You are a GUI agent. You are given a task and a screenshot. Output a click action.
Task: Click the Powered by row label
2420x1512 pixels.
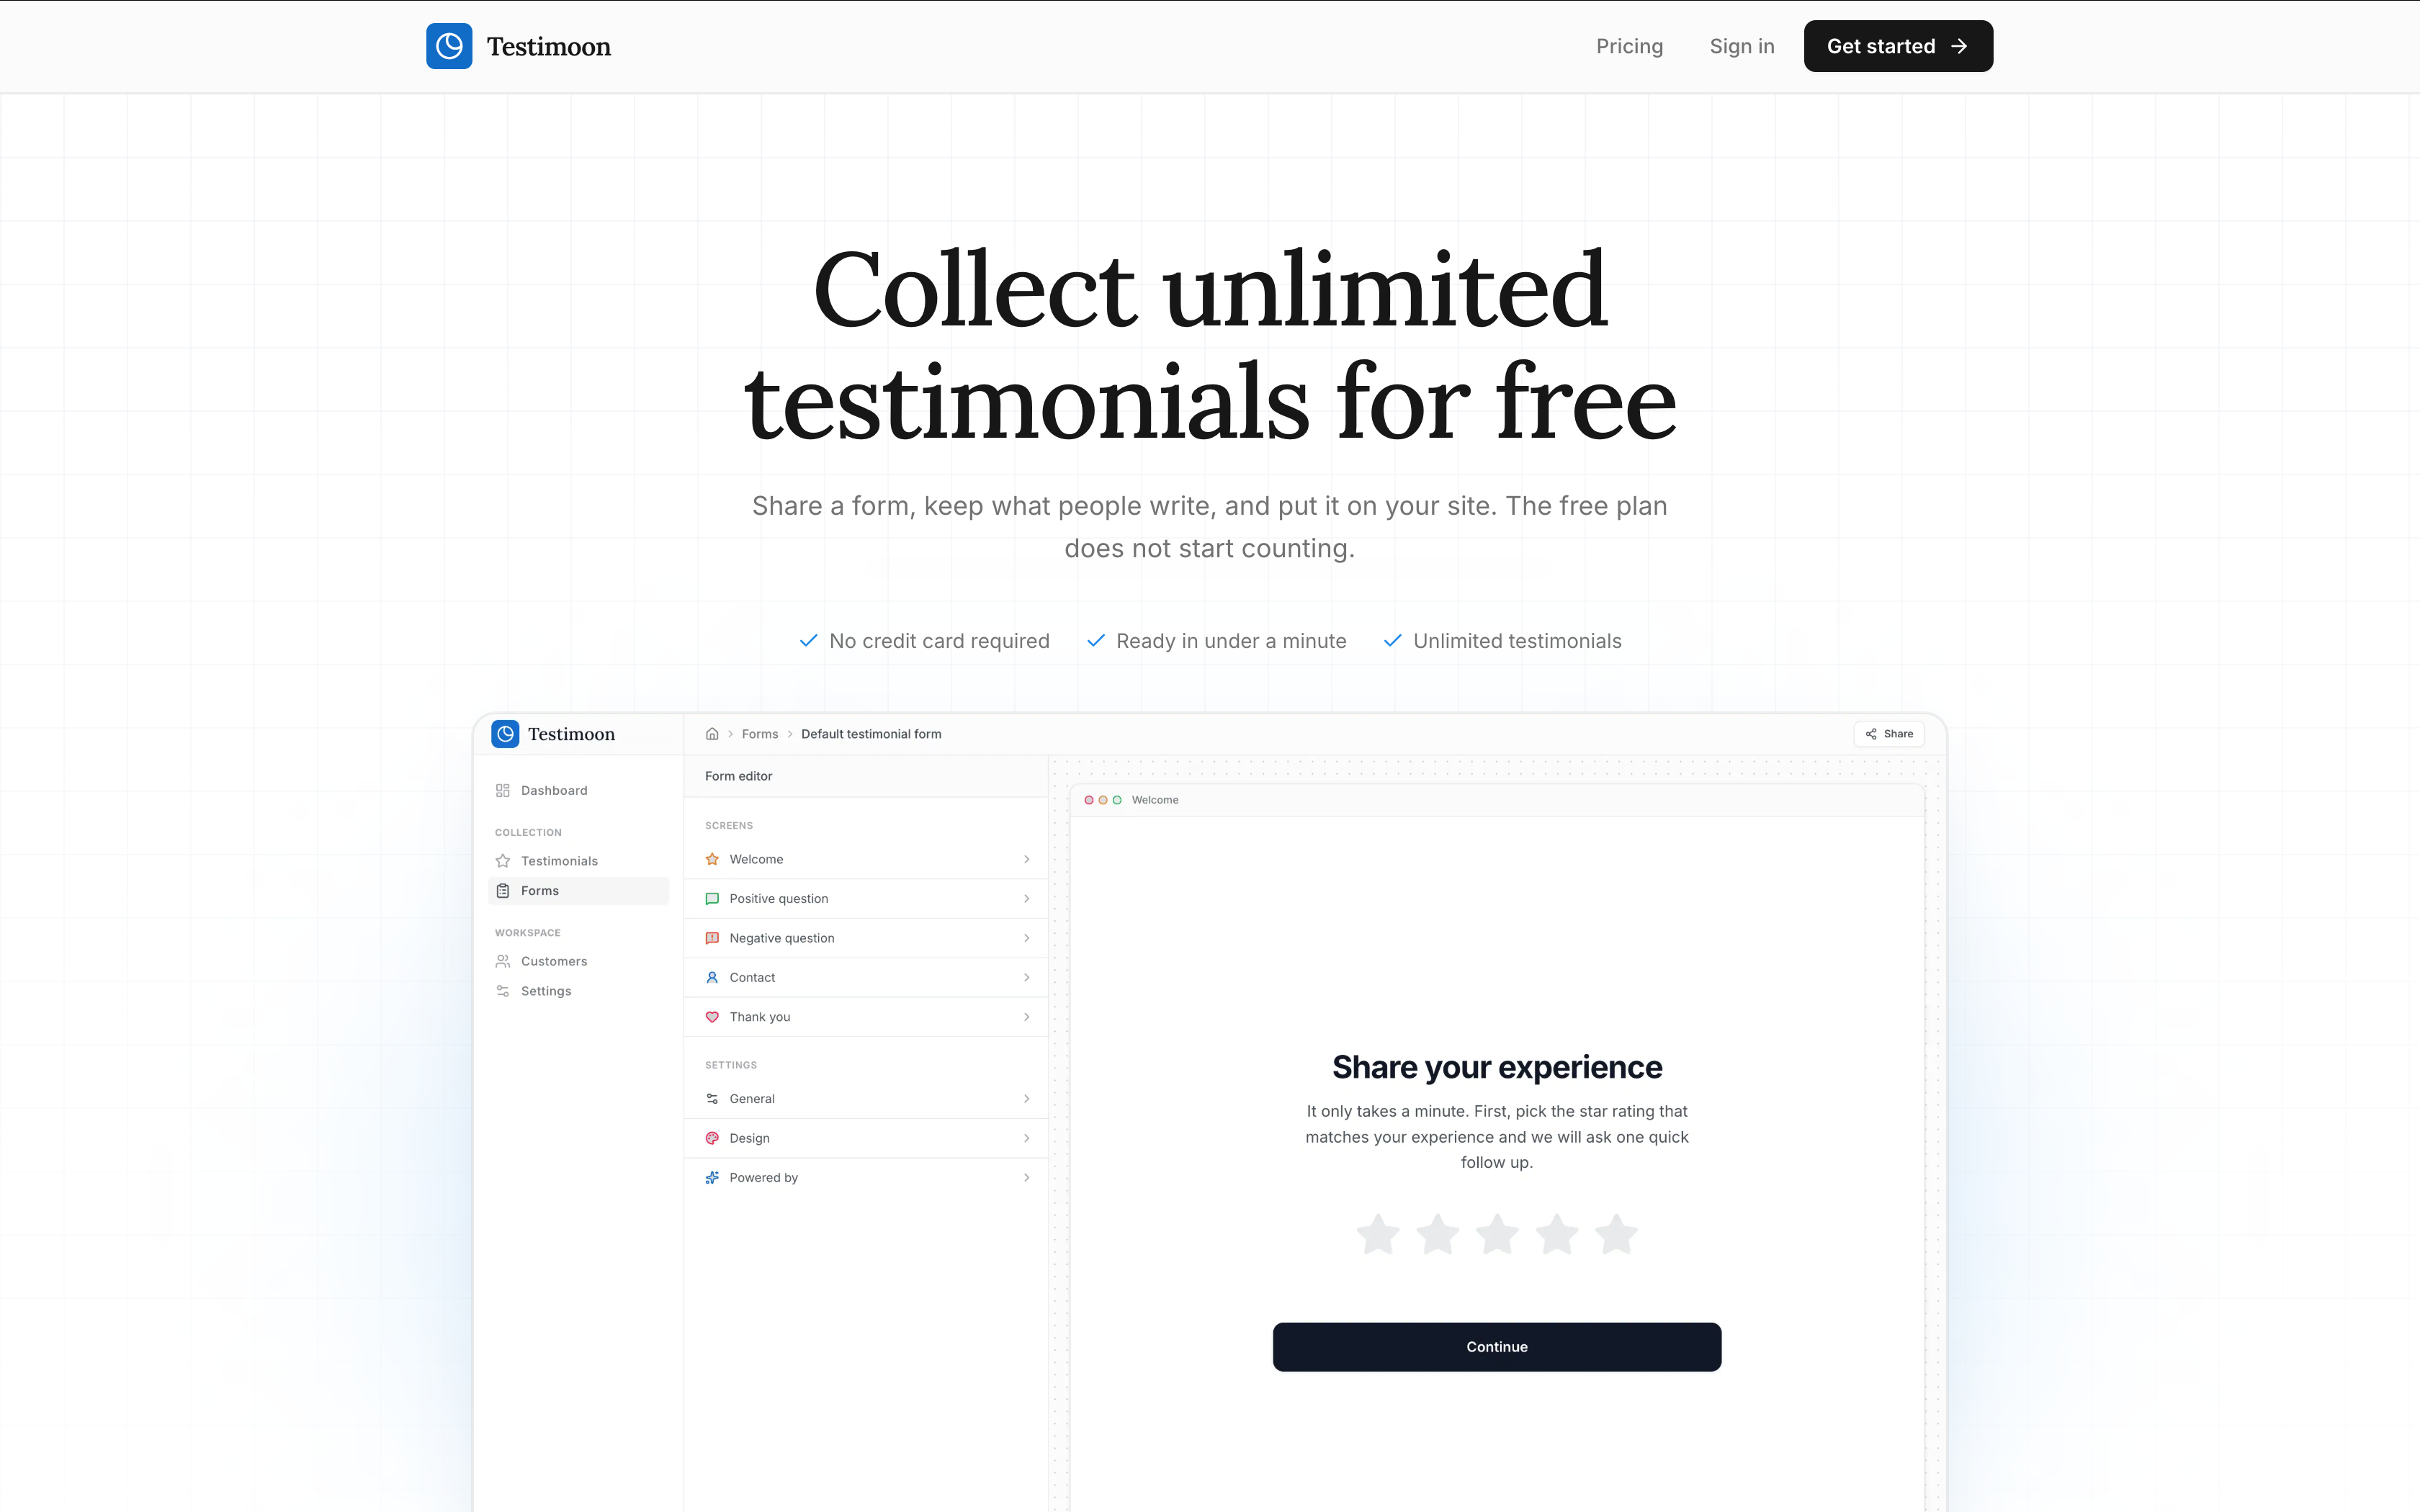click(x=764, y=1178)
